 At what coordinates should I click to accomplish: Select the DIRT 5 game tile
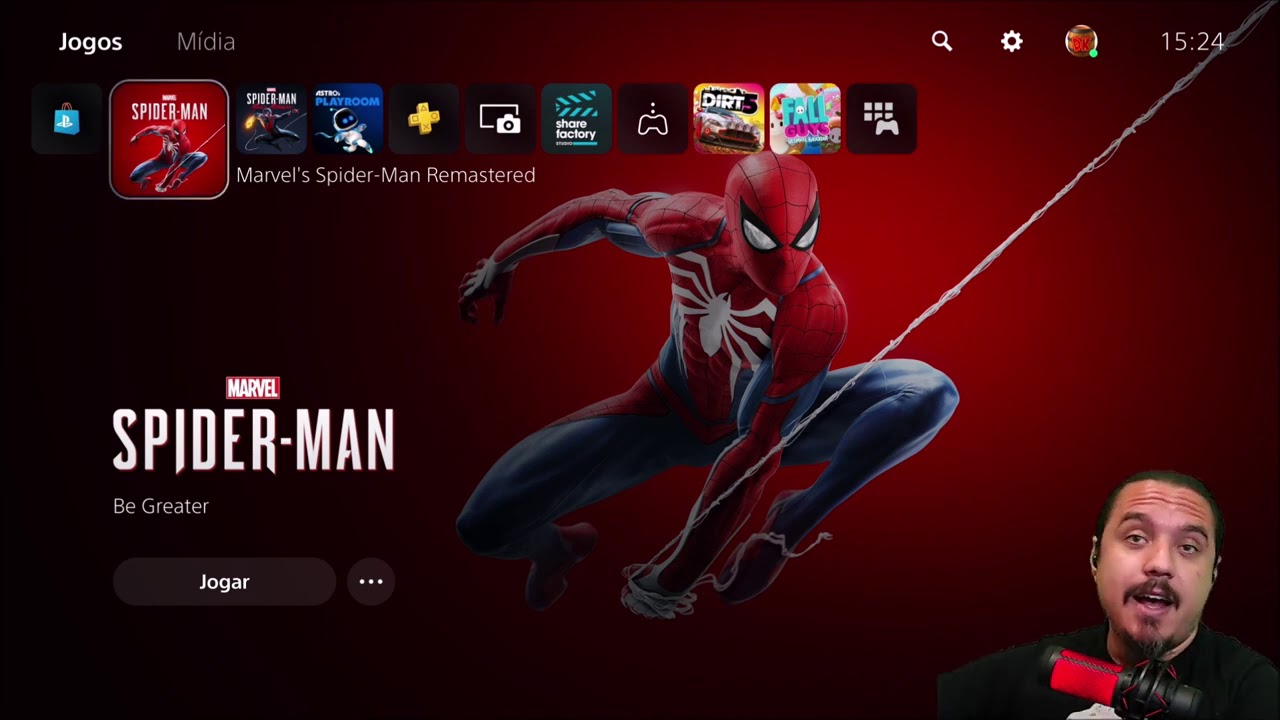coord(729,119)
